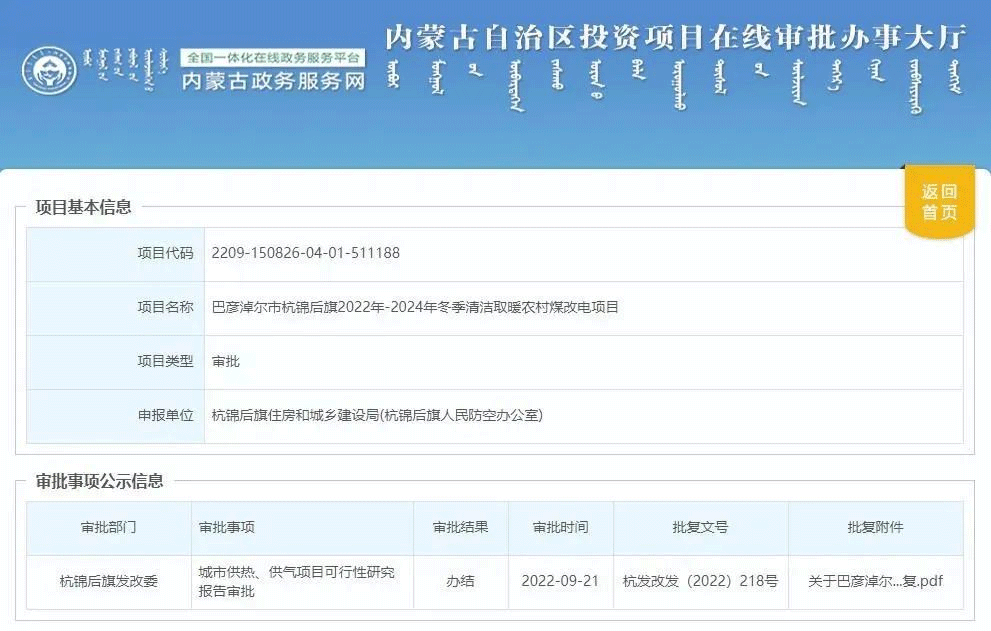The width and height of the screenshot is (991, 631).
Task: Click the Mongolian script beside the emblem
Action: tap(123, 71)
